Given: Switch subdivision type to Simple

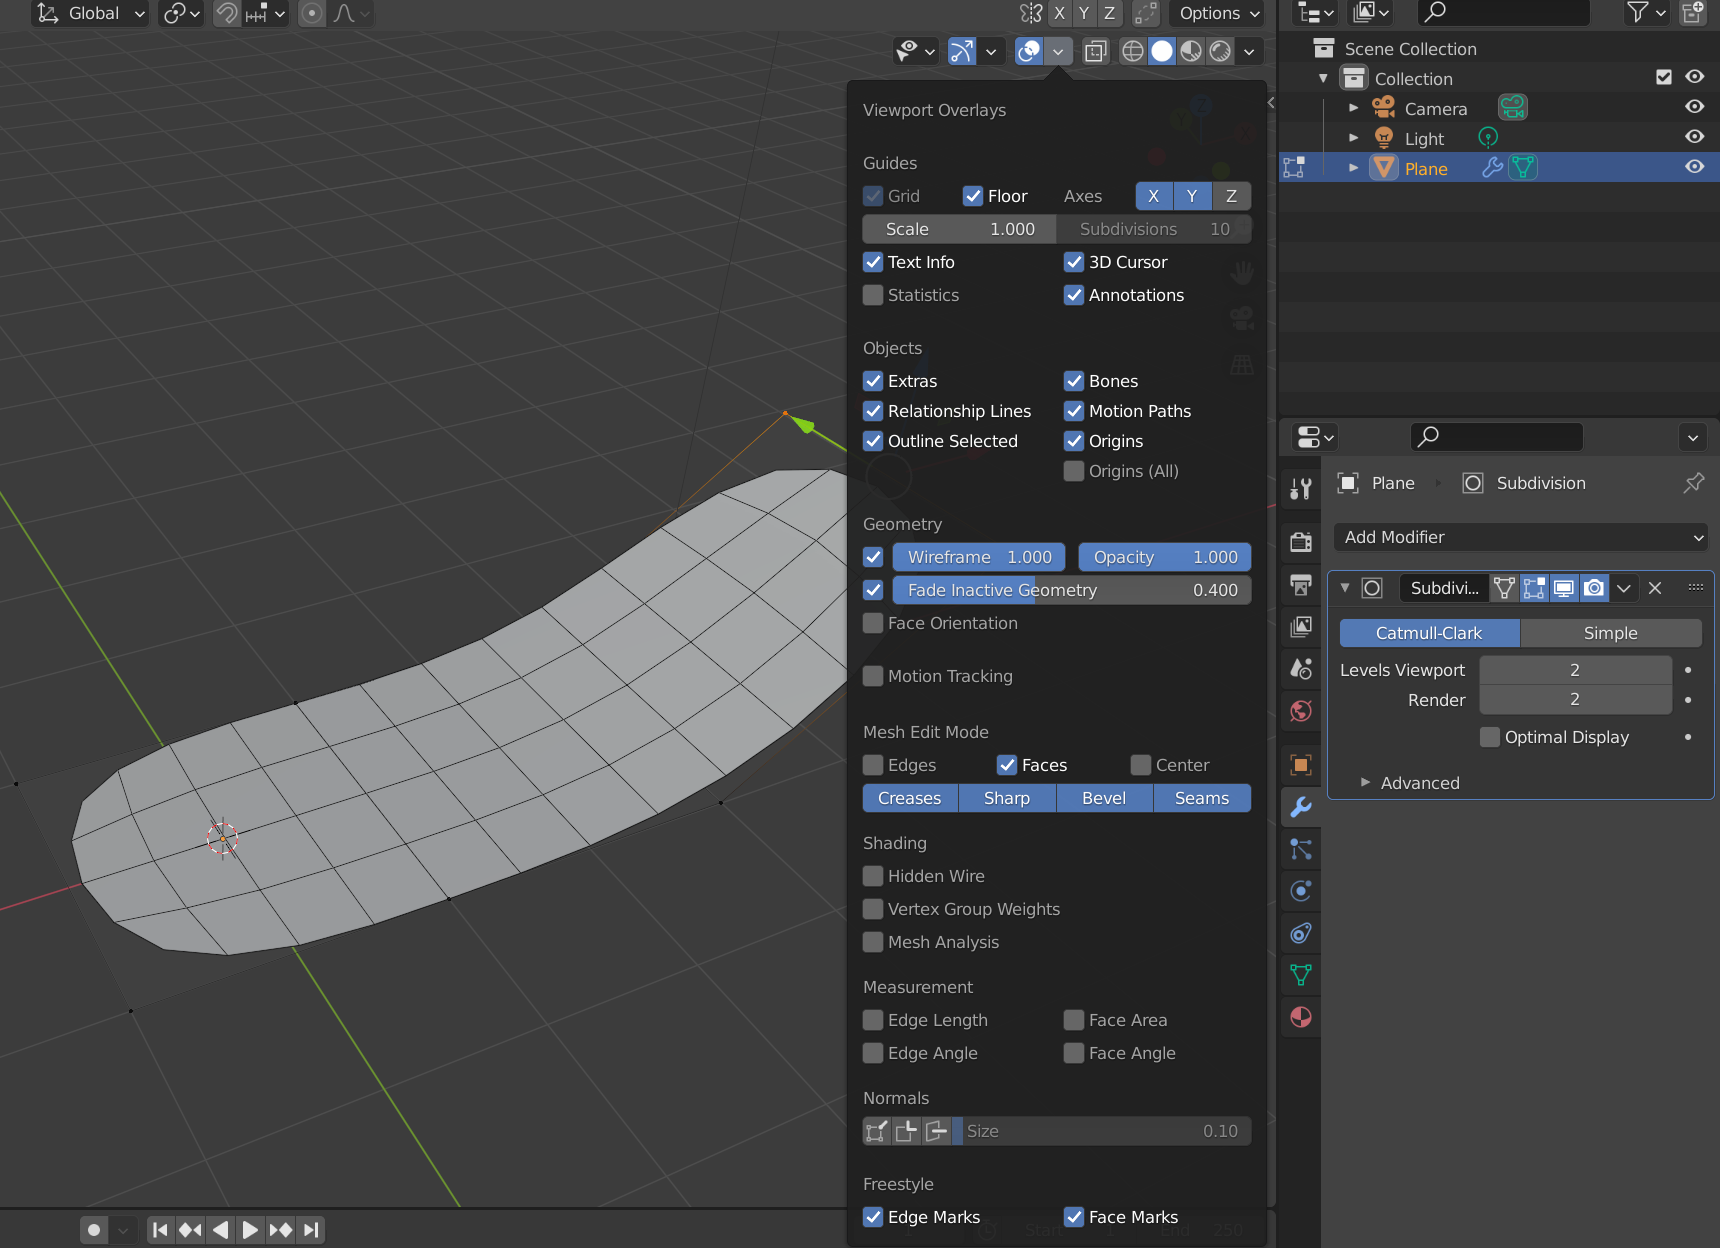Looking at the screenshot, I should click(1610, 633).
